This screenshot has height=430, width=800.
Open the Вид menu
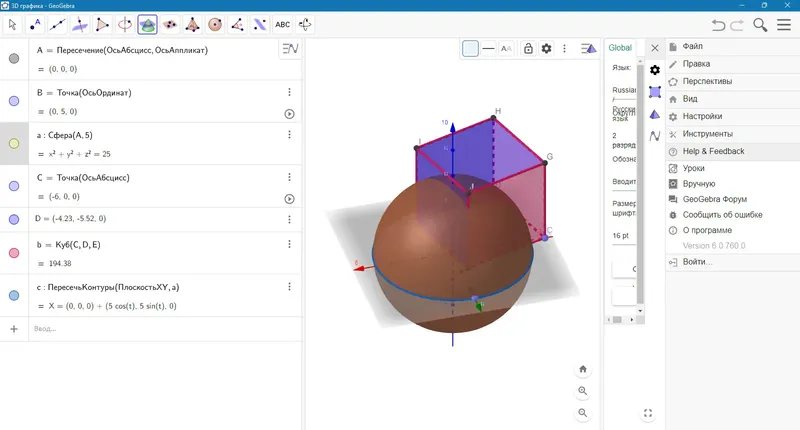[733, 98]
